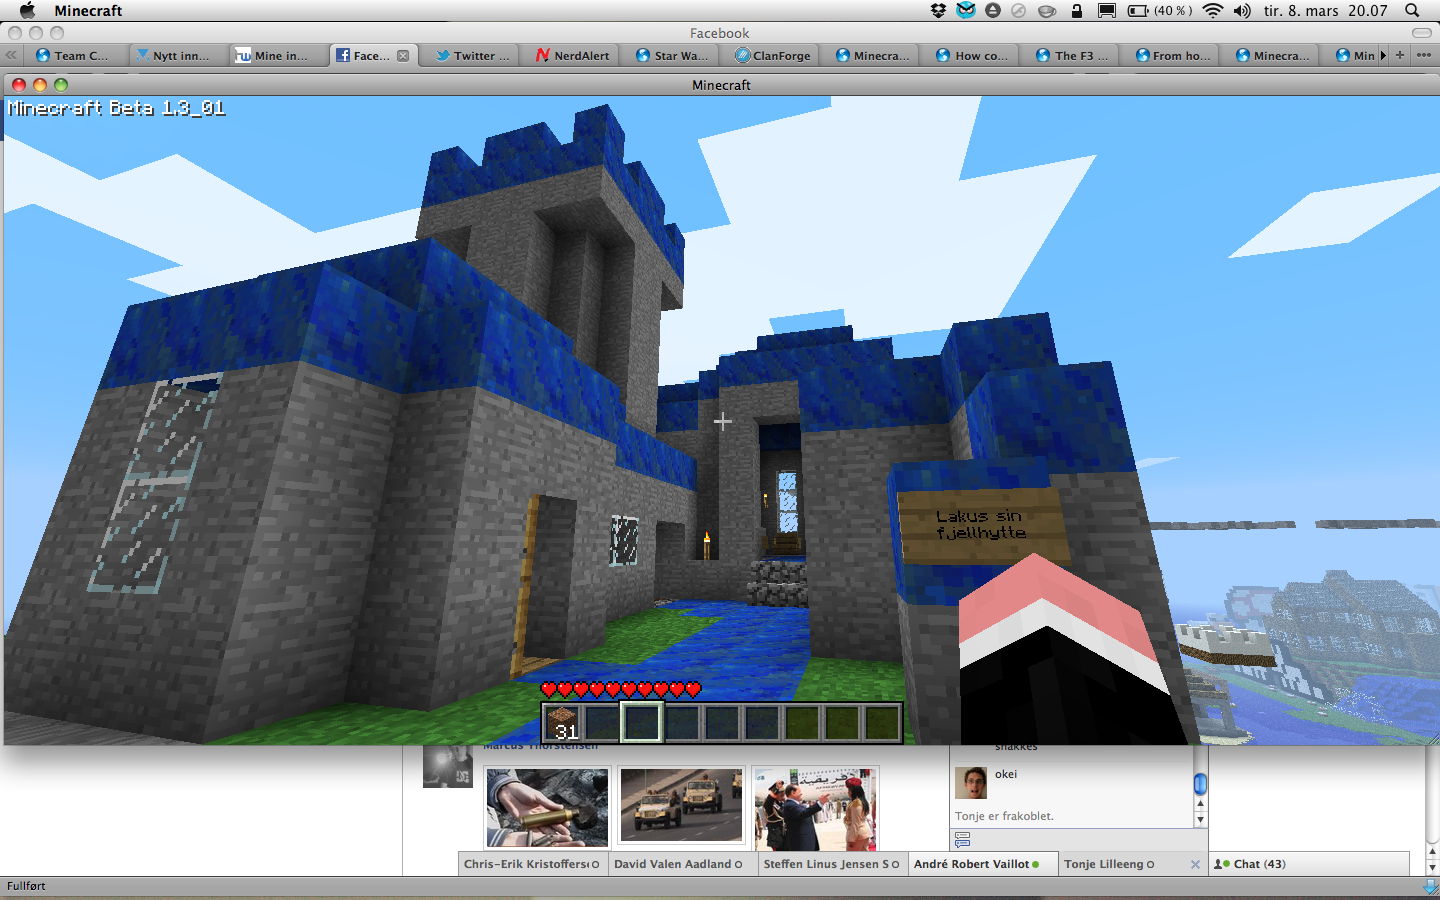Close the Facebook browser tab
Viewport: 1440px width, 900px height.
point(403,56)
